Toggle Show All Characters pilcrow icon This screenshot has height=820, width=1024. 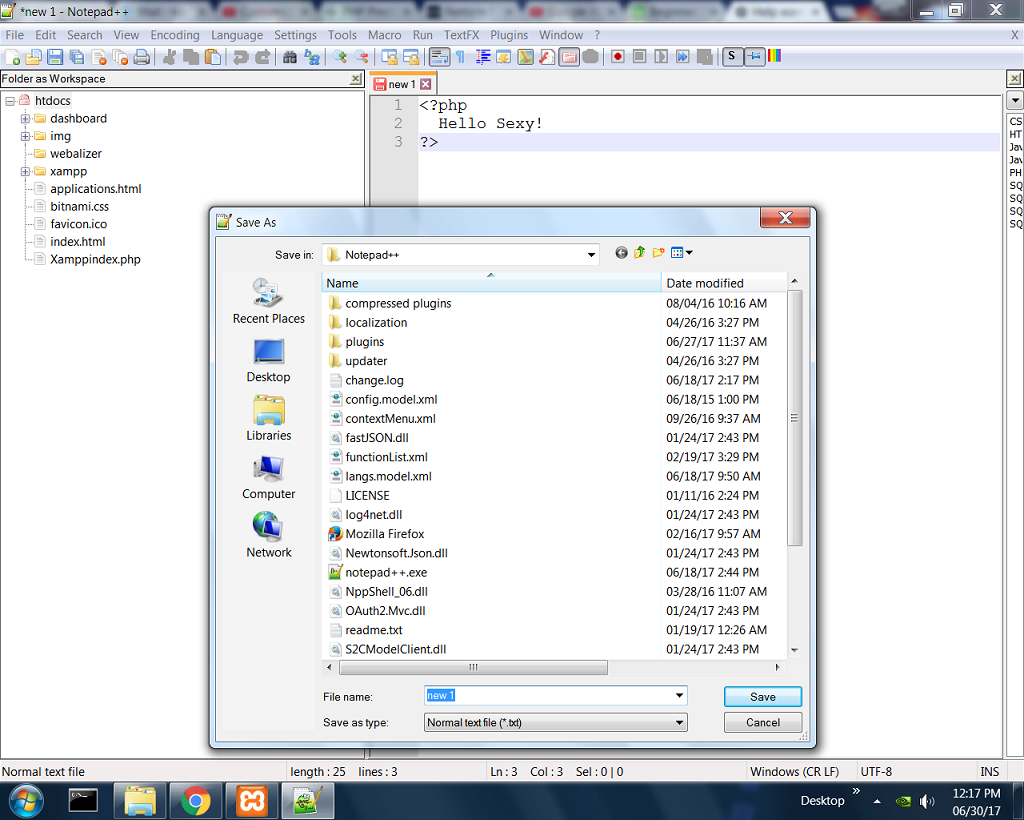(x=460, y=57)
